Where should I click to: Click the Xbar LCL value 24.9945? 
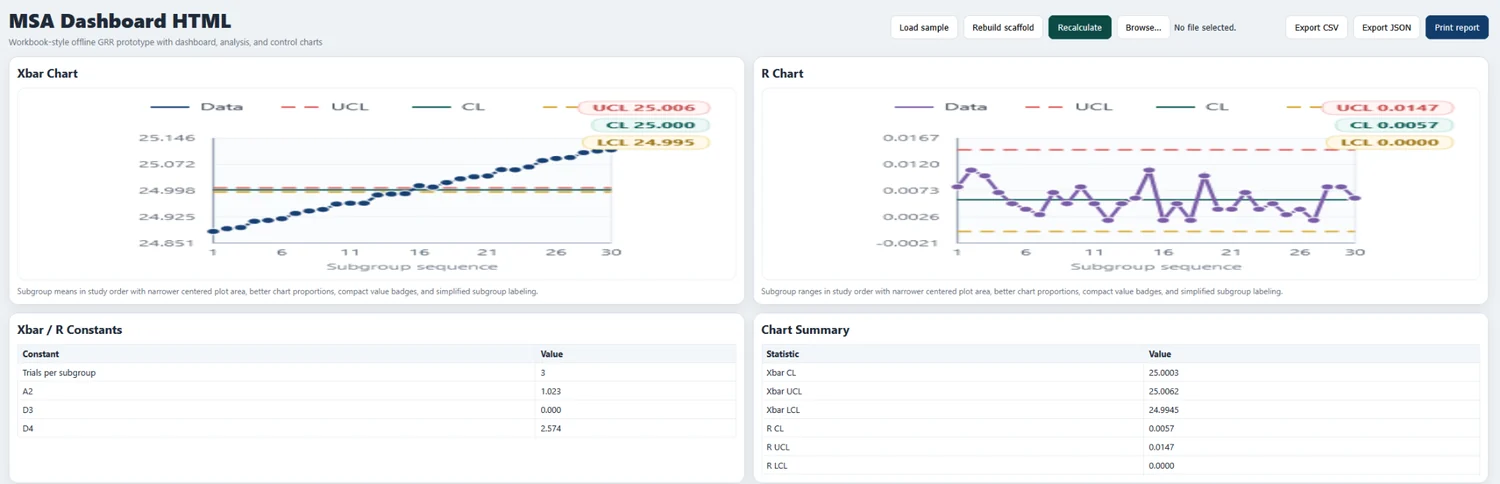pos(1163,410)
